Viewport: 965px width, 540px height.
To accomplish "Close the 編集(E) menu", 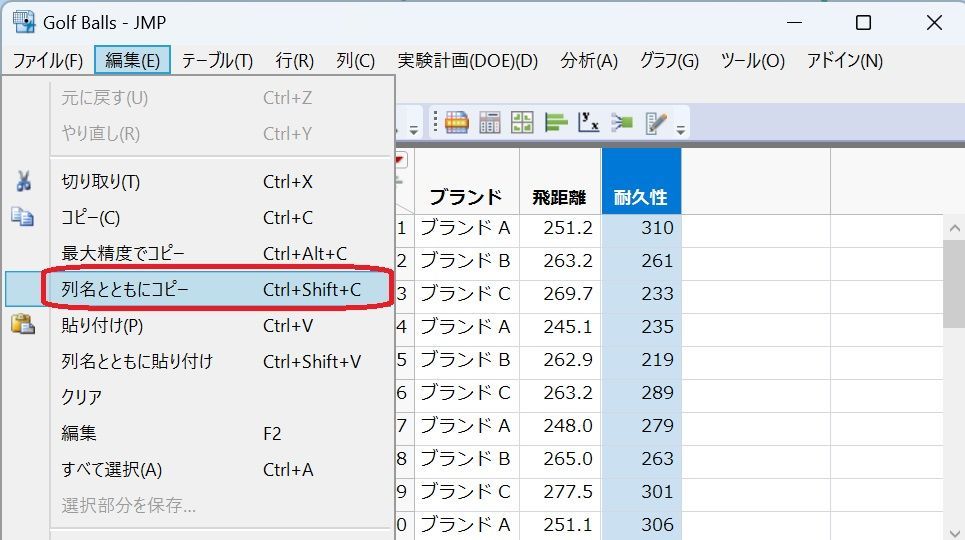I will point(132,60).
